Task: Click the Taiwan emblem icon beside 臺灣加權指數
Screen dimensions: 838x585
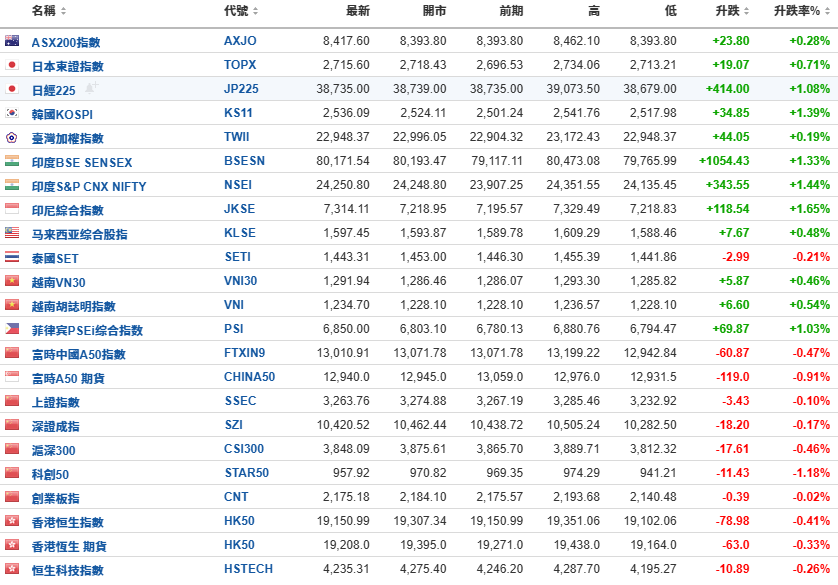Action: [x=12, y=137]
